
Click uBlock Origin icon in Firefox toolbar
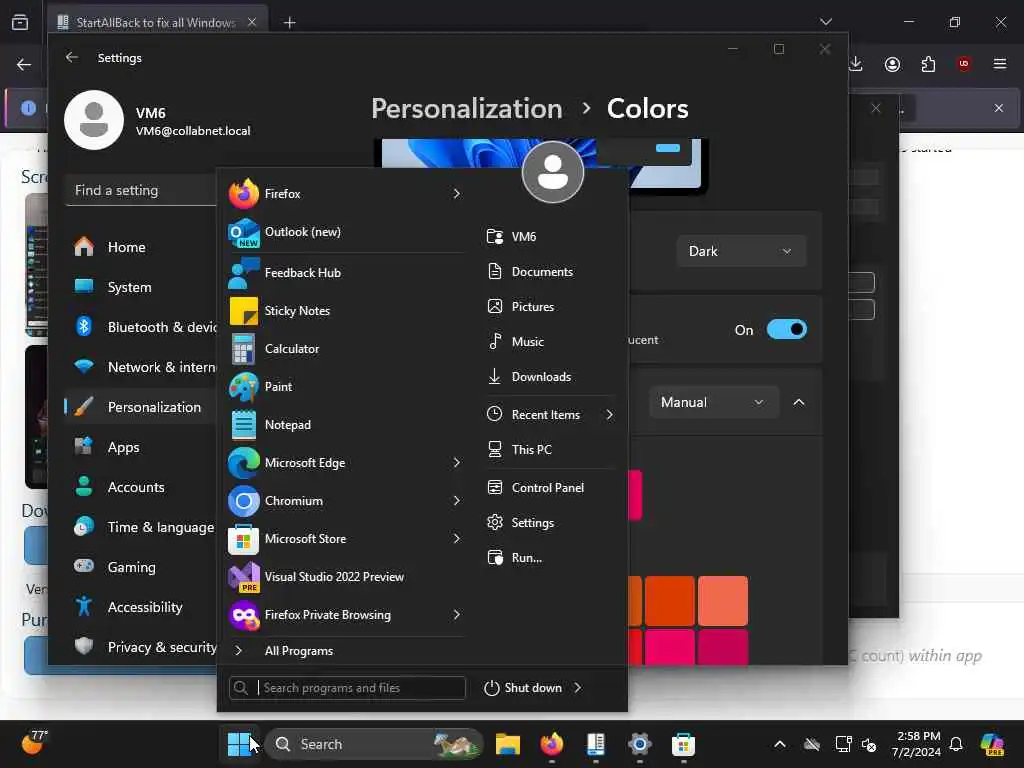pyautogui.click(x=963, y=64)
